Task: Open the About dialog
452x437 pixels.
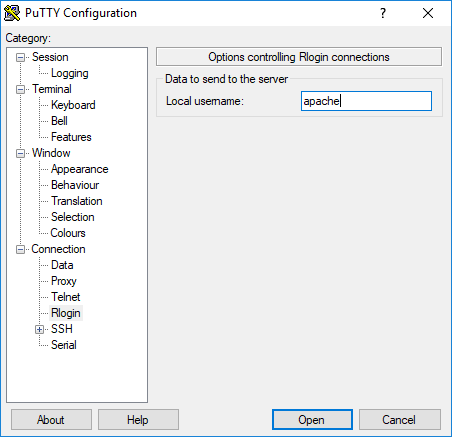Action: pyautogui.click(x=51, y=420)
